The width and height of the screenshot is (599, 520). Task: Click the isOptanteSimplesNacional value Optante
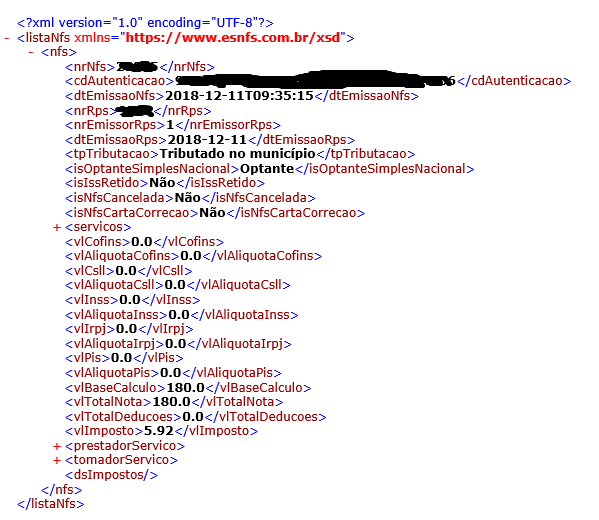267,169
